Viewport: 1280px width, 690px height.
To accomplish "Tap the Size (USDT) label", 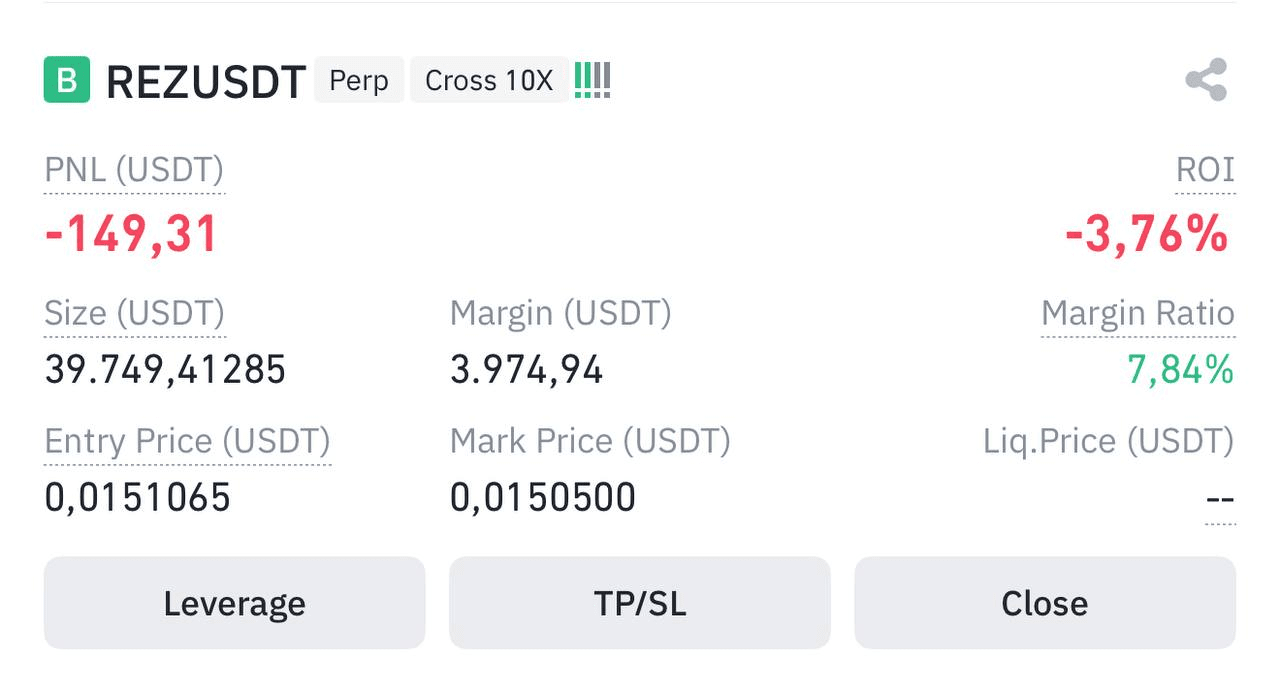I will click(x=135, y=314).
